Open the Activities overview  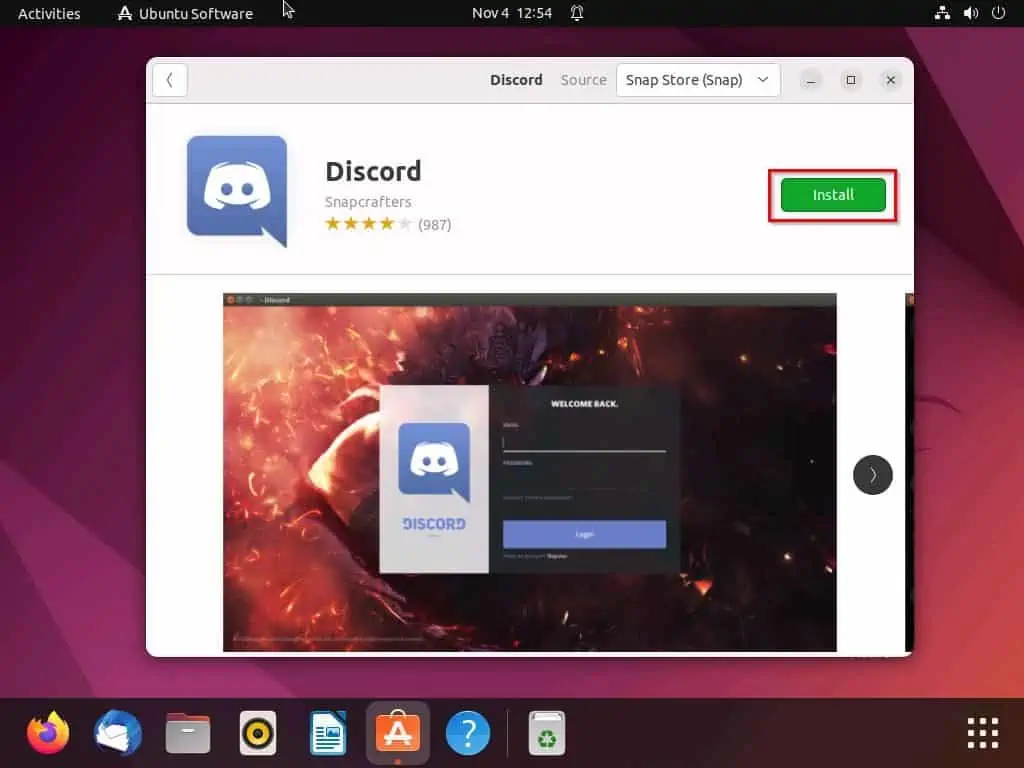pos(48,13)
